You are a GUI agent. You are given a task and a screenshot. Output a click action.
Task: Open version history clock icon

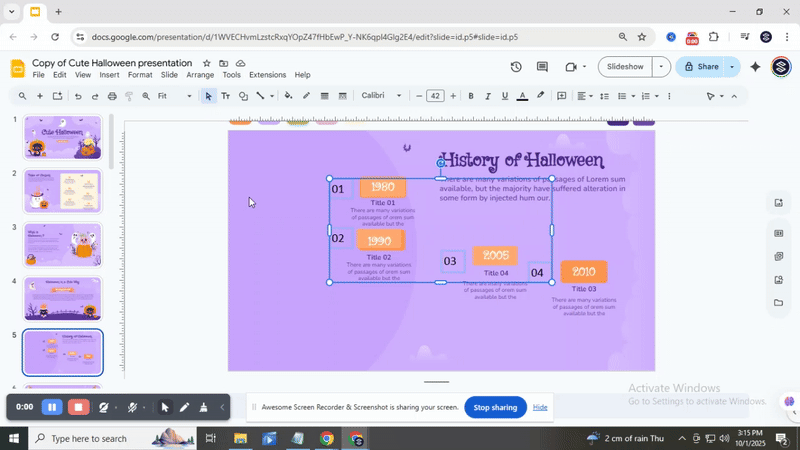coord(516,67)
